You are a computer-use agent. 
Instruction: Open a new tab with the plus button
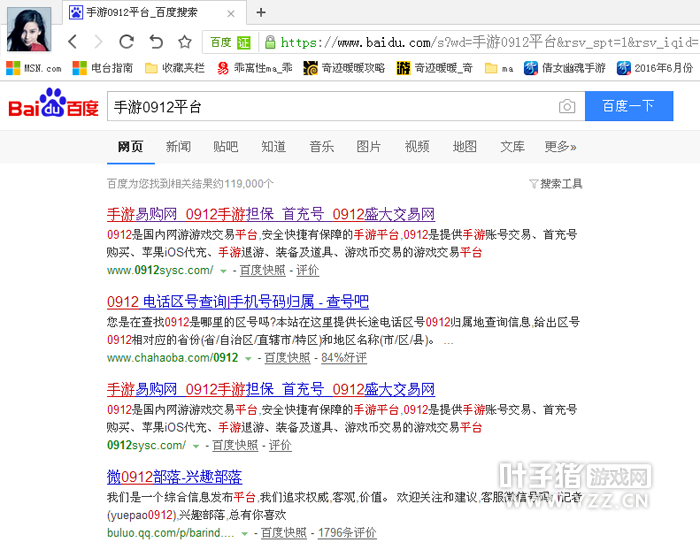[x=261, y=12]
